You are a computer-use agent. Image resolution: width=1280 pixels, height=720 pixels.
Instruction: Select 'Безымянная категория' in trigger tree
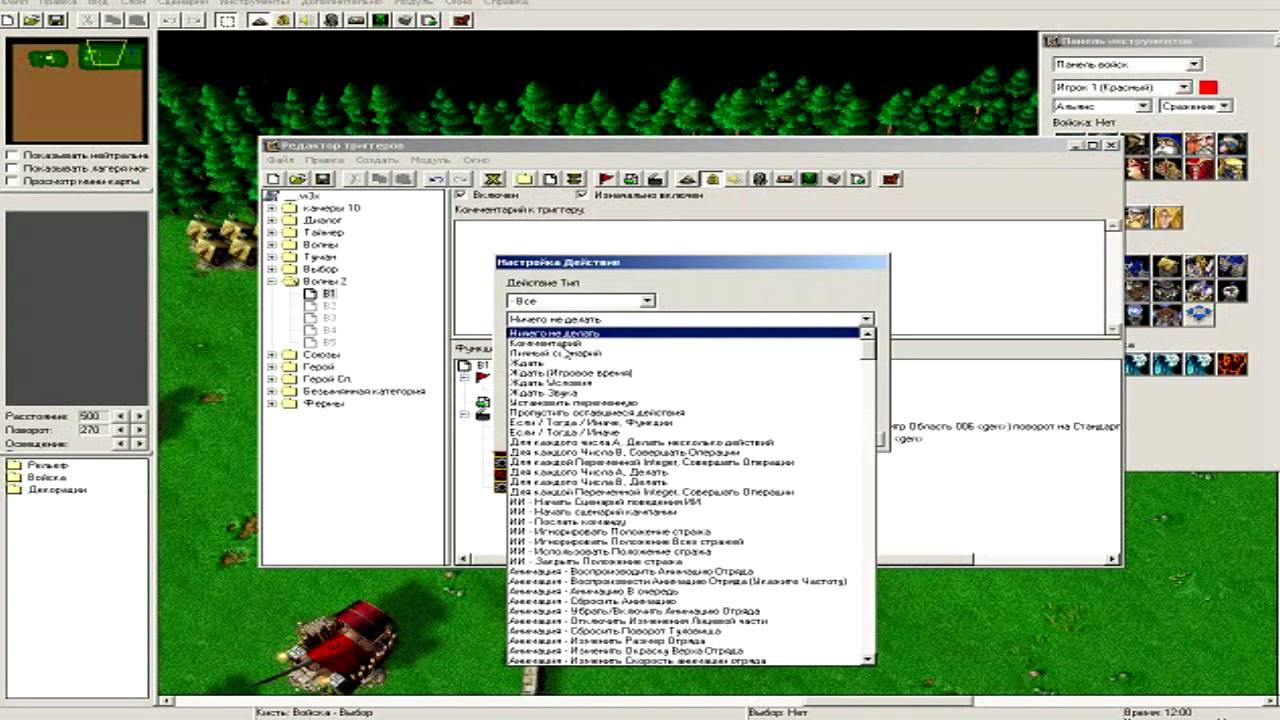click(365, 391)
